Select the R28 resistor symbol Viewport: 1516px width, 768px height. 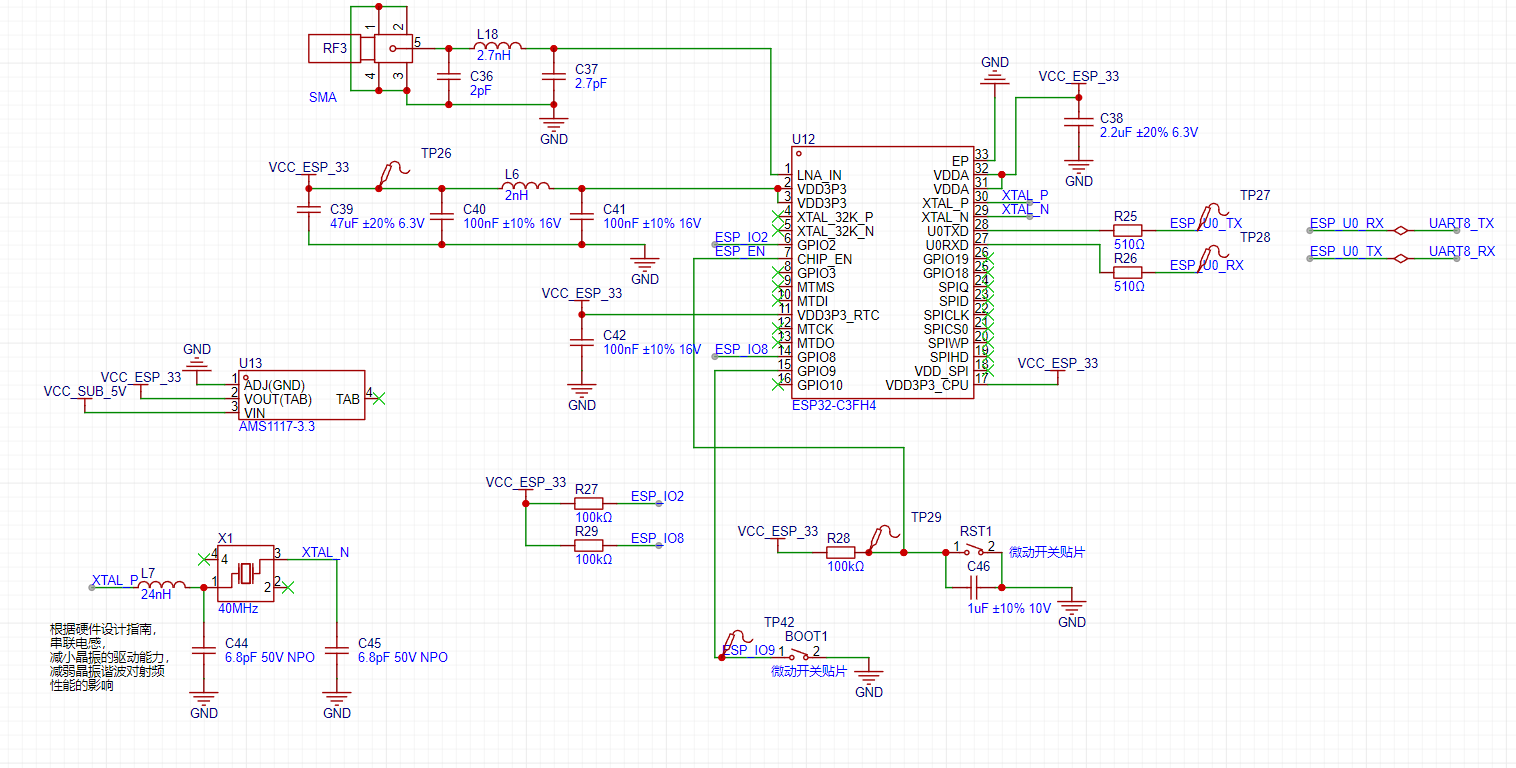840,552
